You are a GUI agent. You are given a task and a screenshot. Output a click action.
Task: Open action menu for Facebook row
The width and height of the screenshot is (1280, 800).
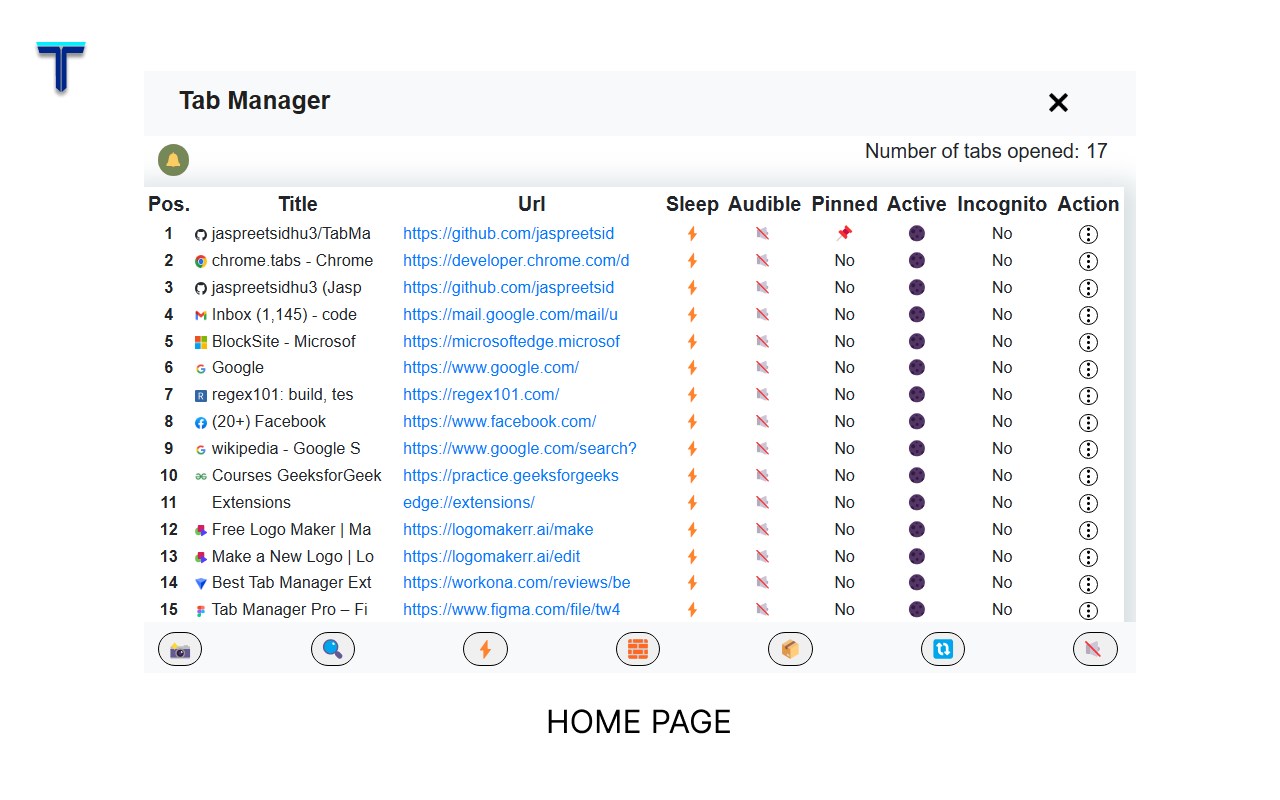pyautogui.click(x=1088, y=423)
